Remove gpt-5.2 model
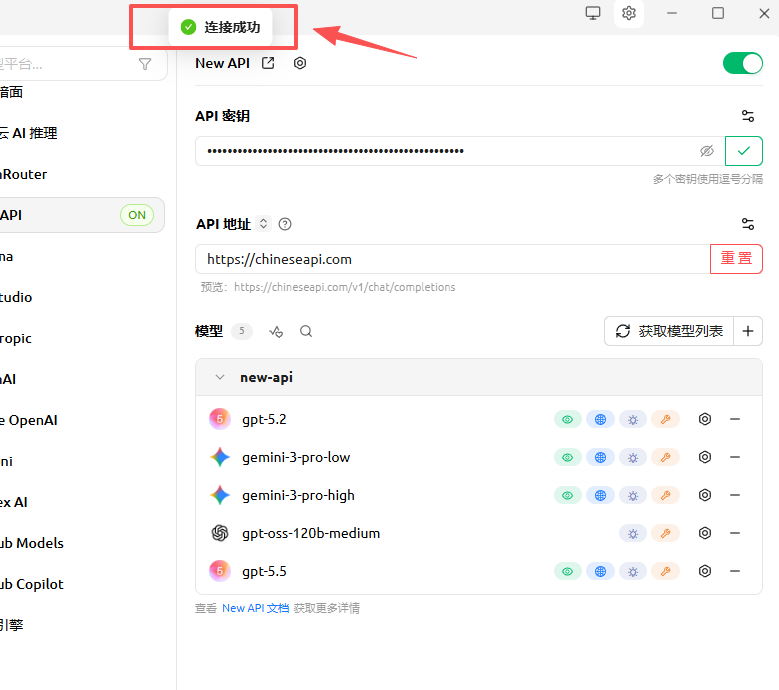 click(x=735, y=419)
